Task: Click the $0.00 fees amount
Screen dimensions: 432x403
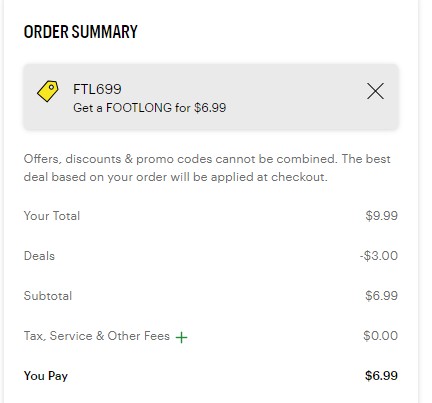Action: (380, 336)
